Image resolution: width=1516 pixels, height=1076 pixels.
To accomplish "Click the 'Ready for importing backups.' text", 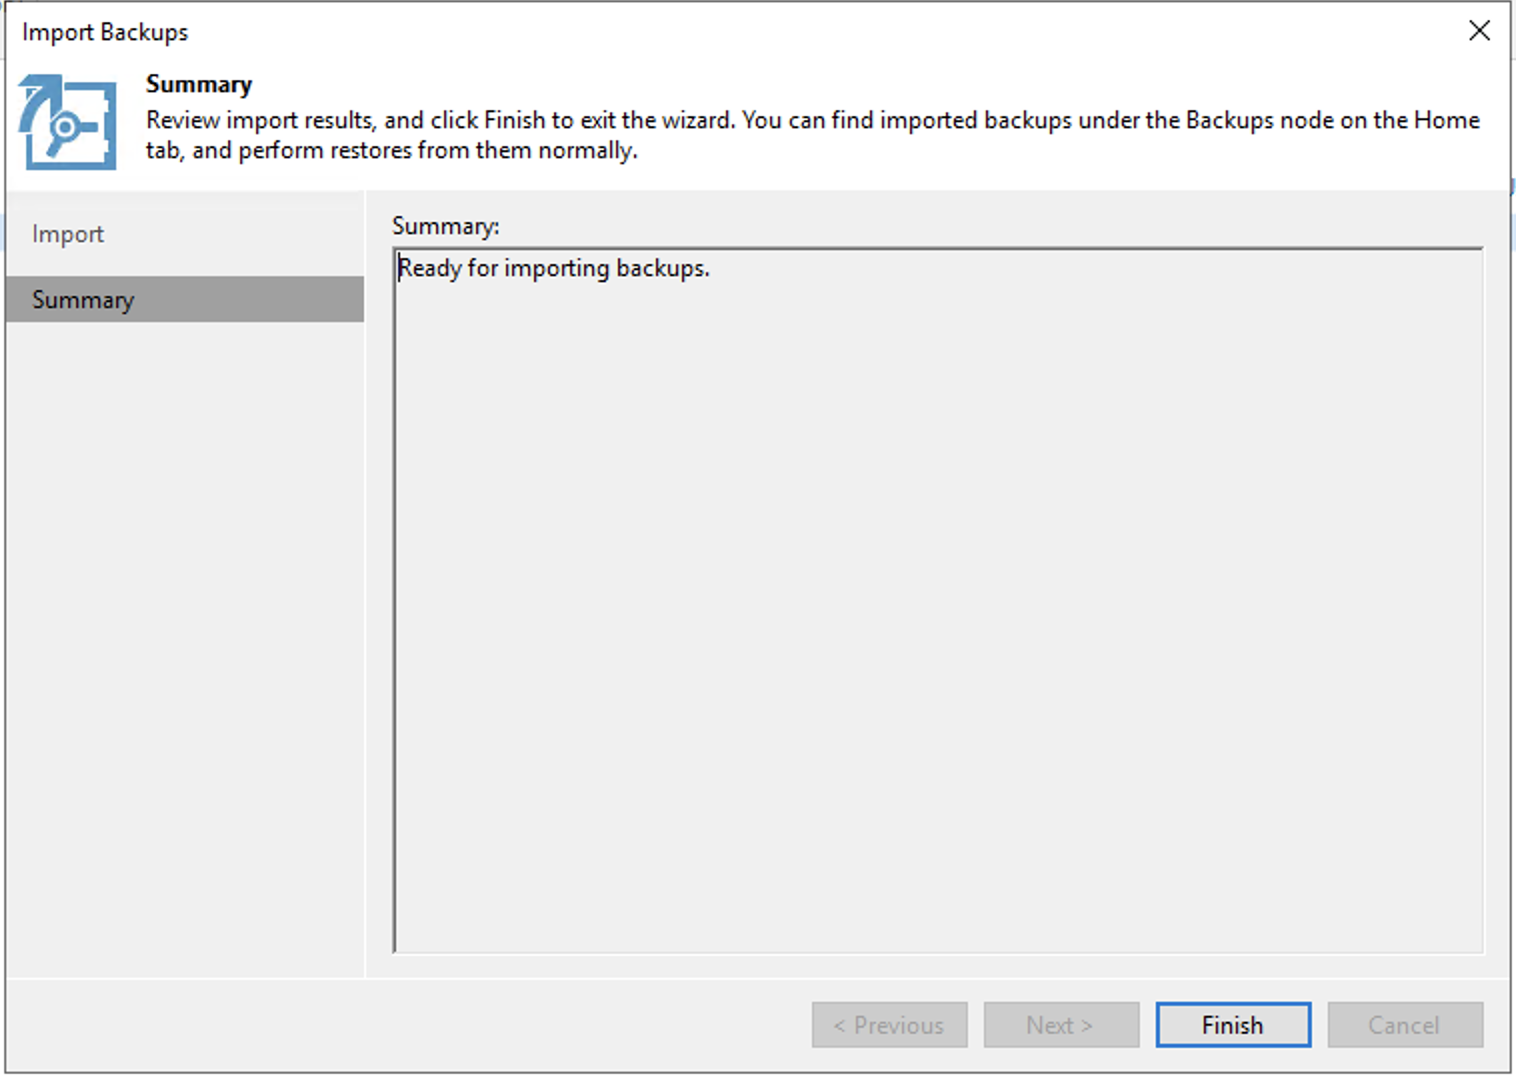I will click(554, 268).
